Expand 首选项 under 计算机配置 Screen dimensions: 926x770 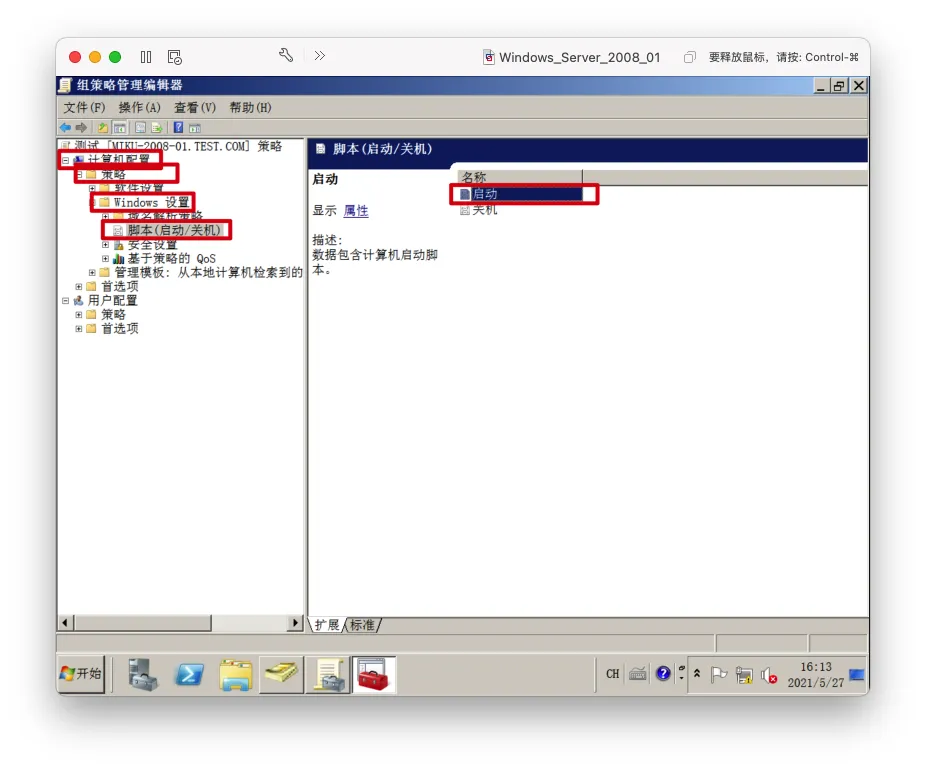[79, 286]
